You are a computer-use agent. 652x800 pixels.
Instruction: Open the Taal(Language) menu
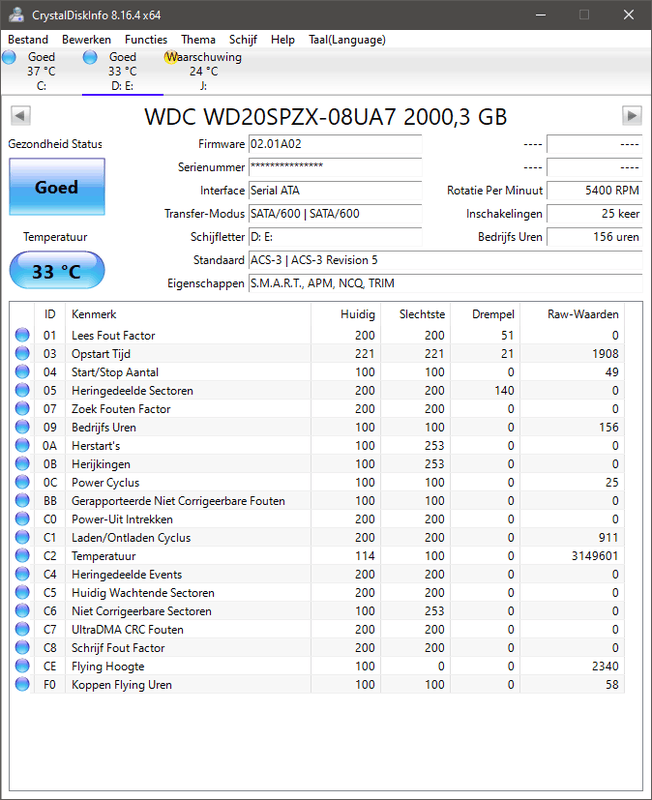click(347, 40)
